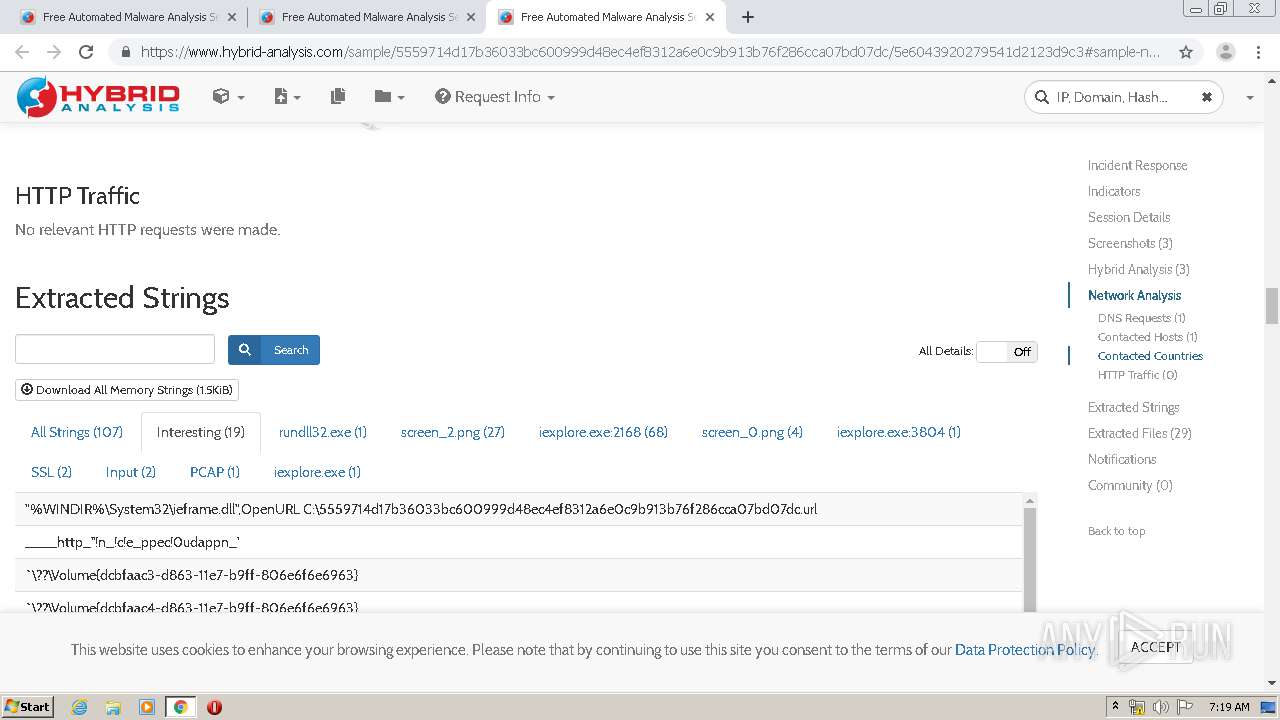This screenshot has width=1280, height=720.
Task: Toggle the All Details switch
Action: (x=1007, y=352)
